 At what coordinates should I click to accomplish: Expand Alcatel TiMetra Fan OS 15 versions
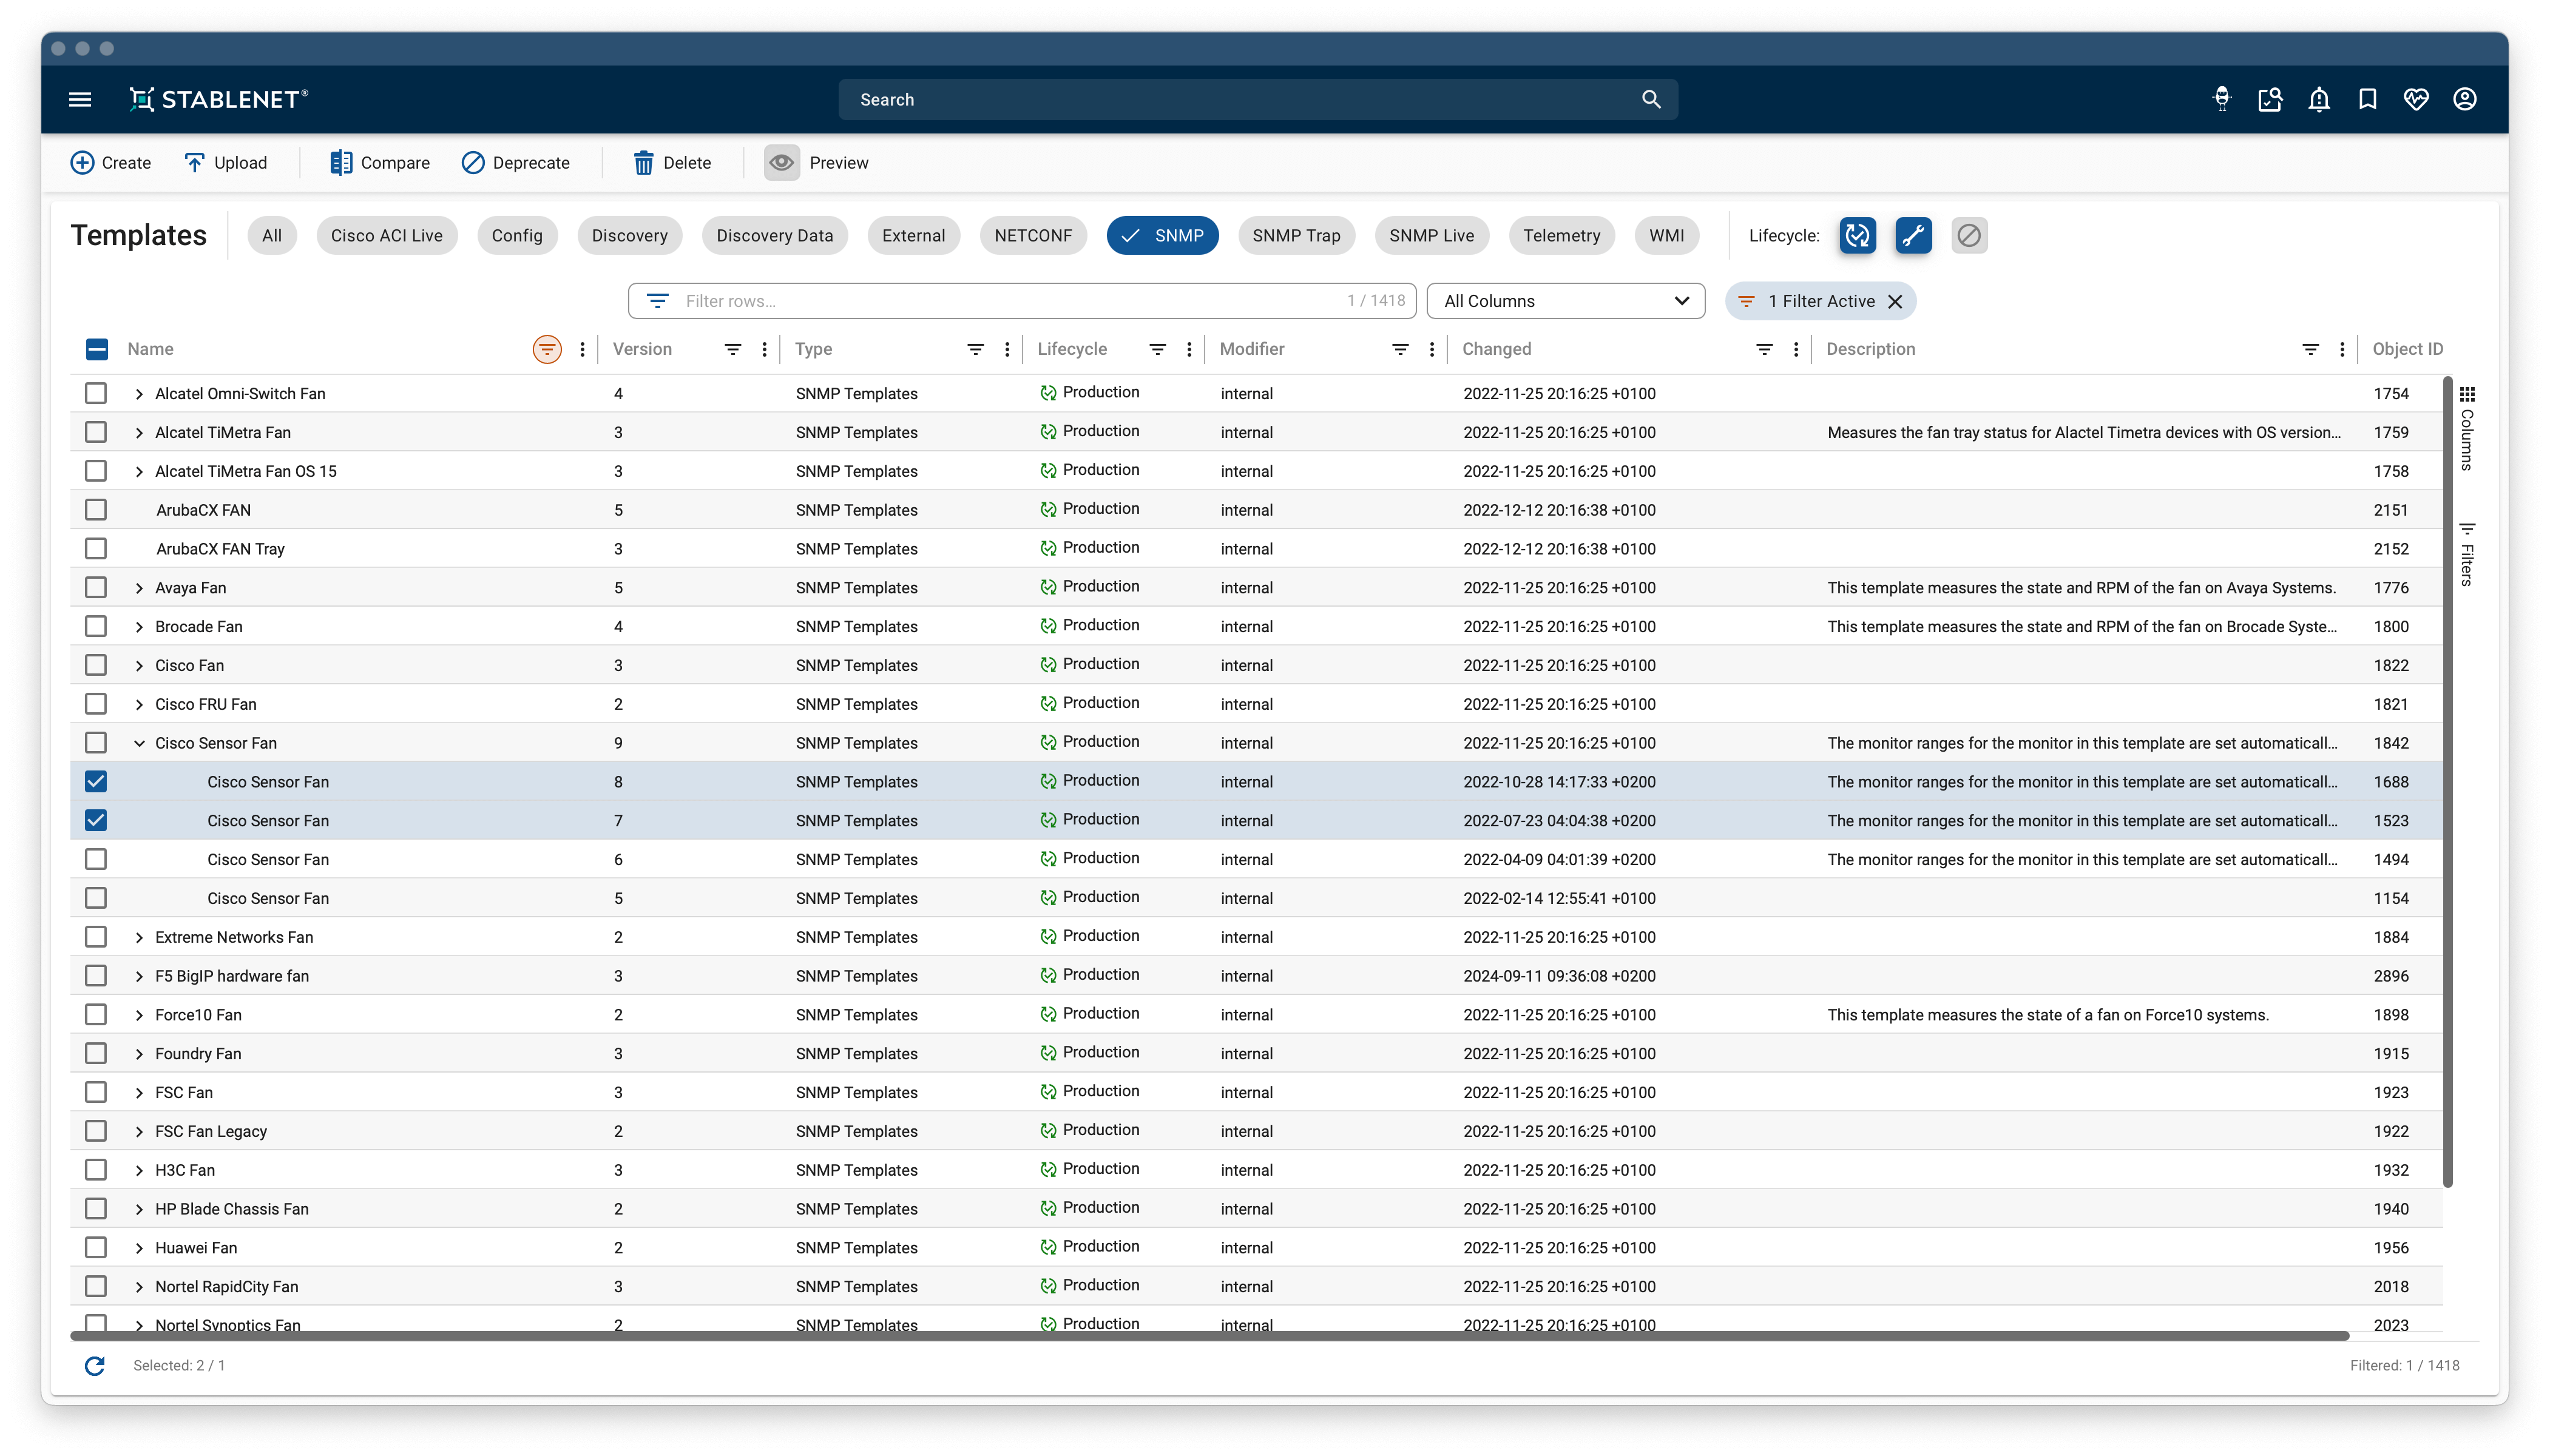point(139,471)
